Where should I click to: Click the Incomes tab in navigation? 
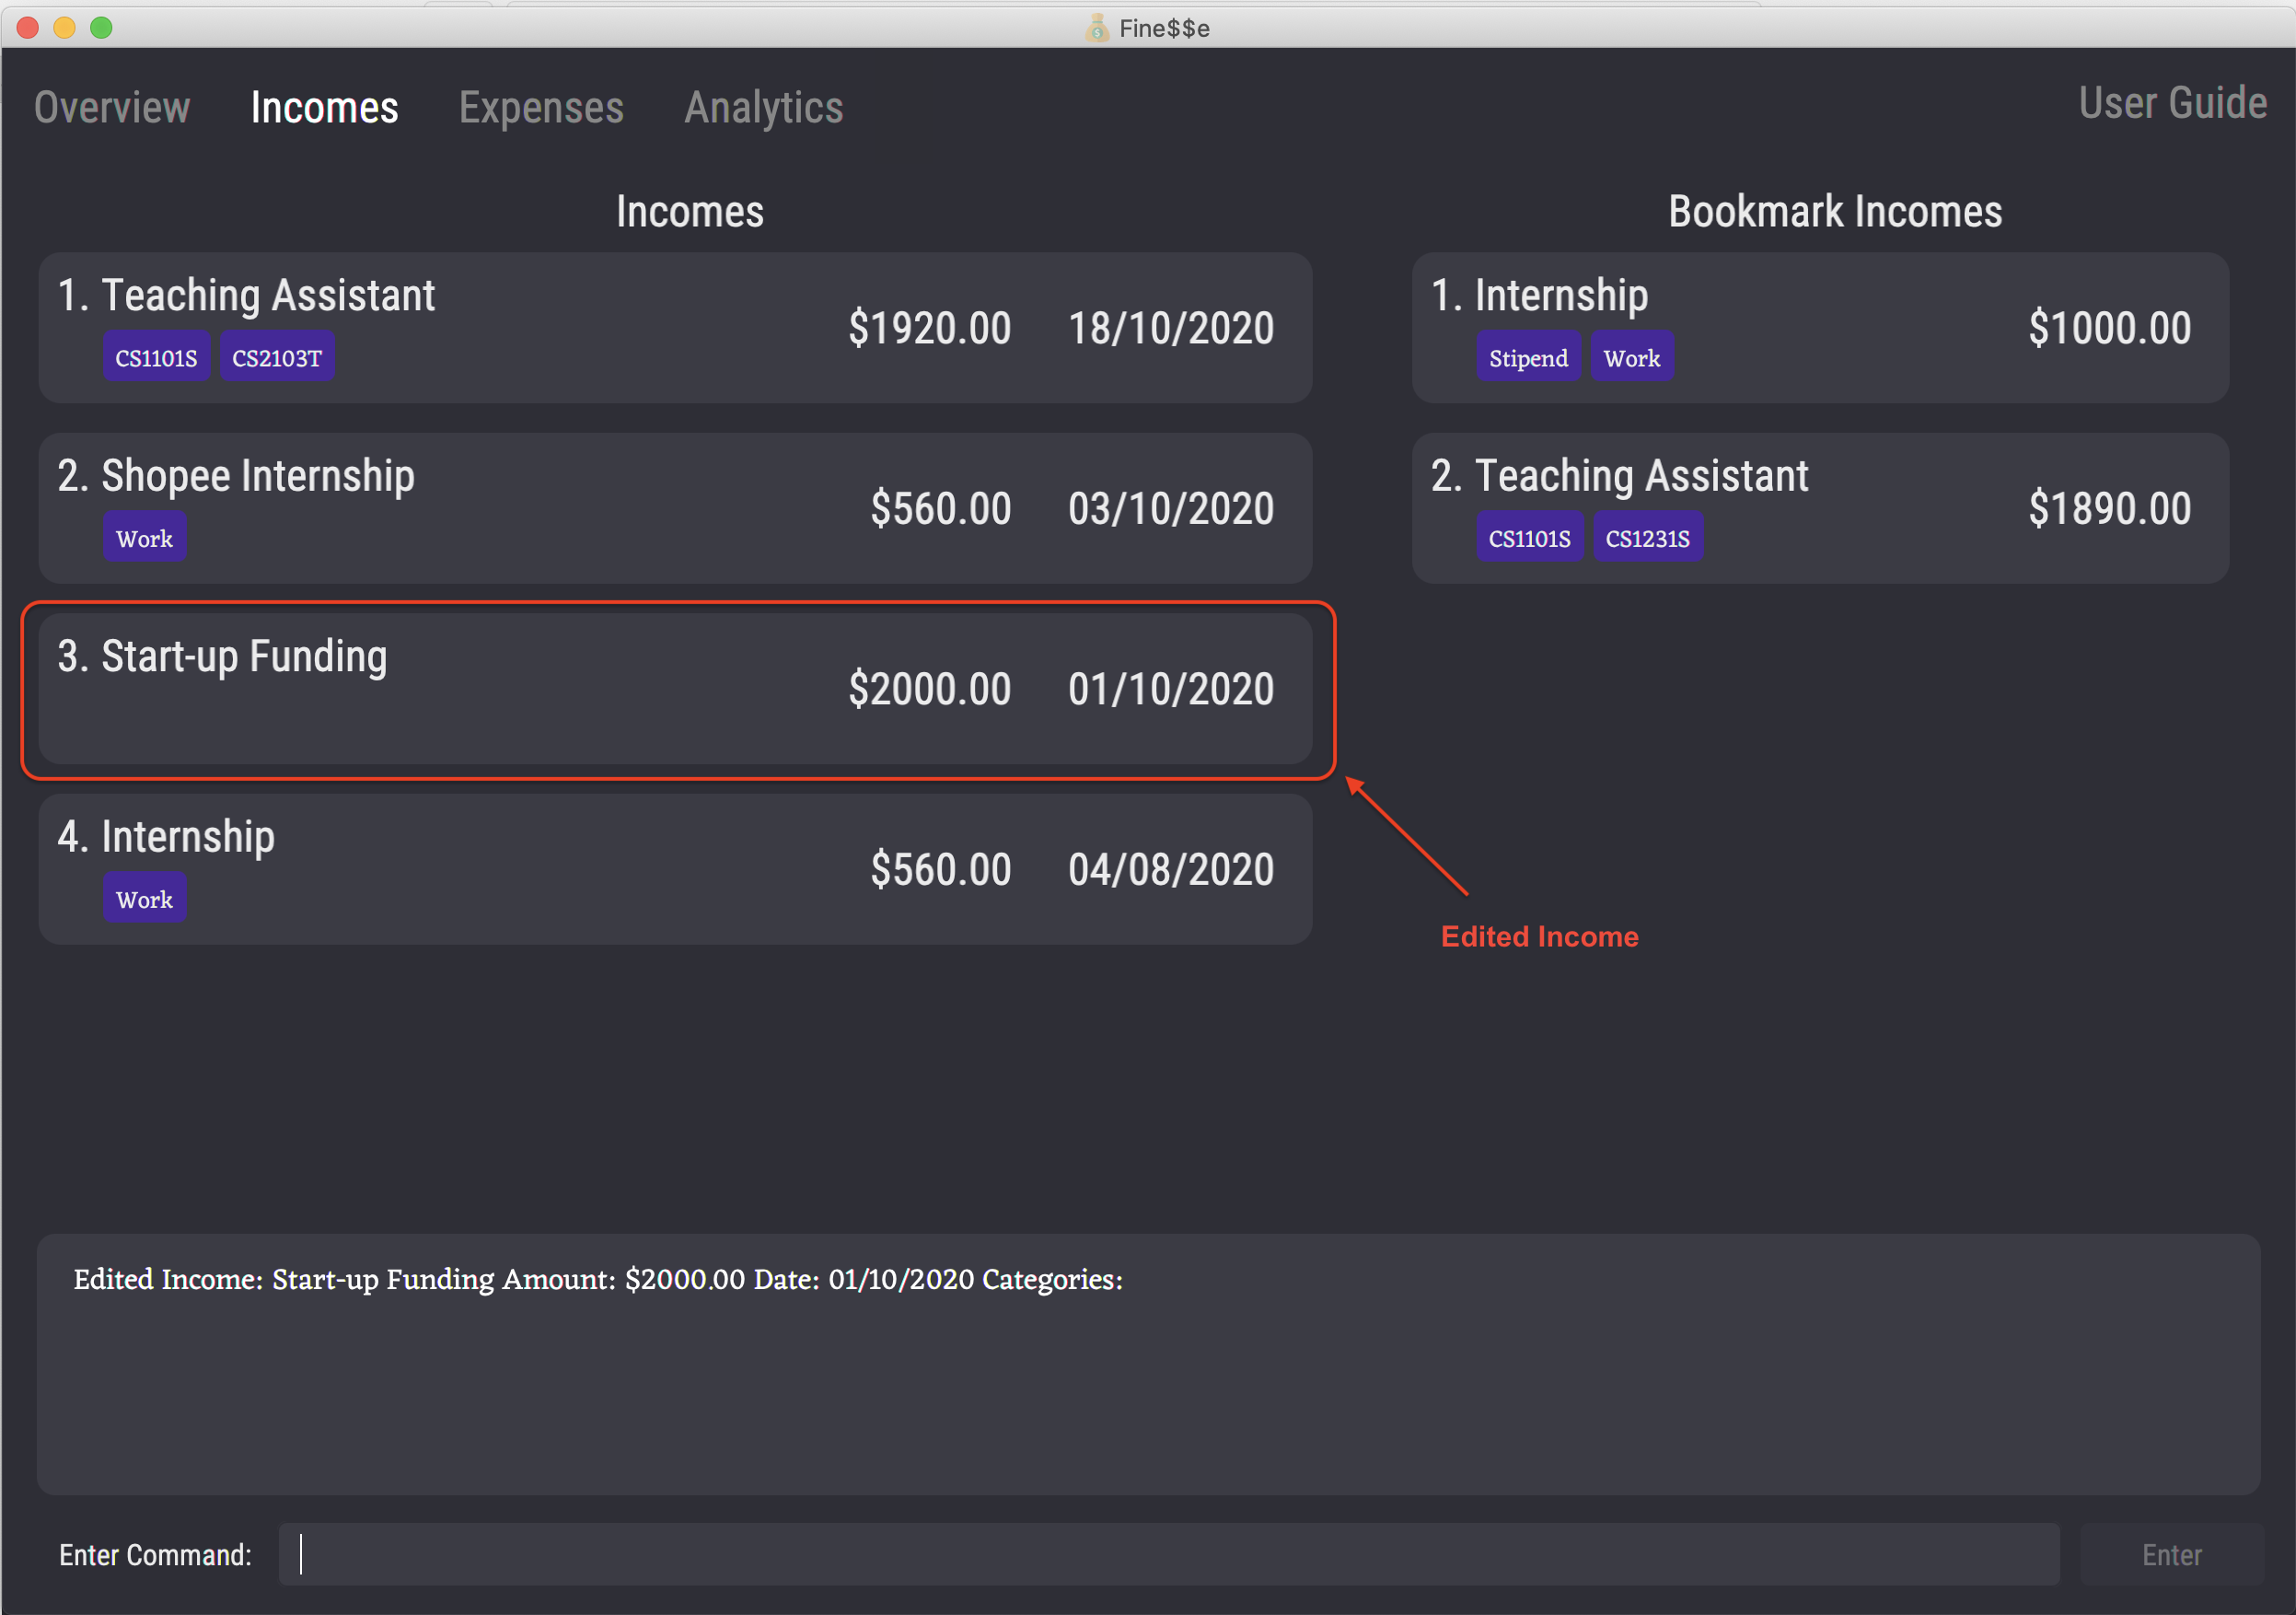[325, 107]
